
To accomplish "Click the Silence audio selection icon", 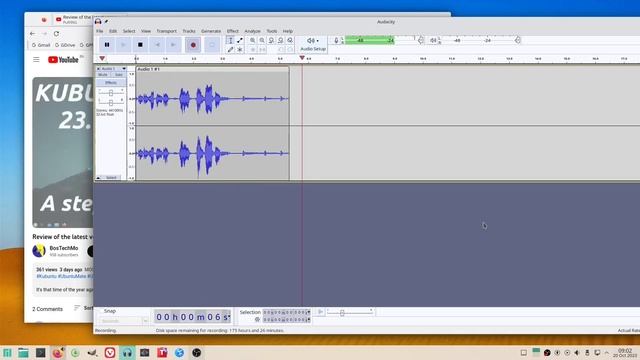I will [262, 49].
